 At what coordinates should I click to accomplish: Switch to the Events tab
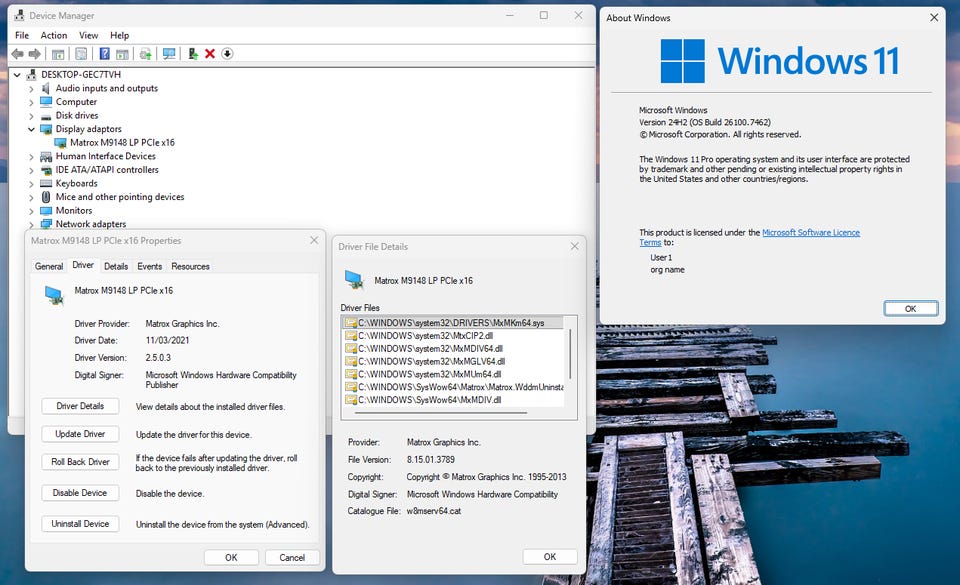[x=149, y=266]
